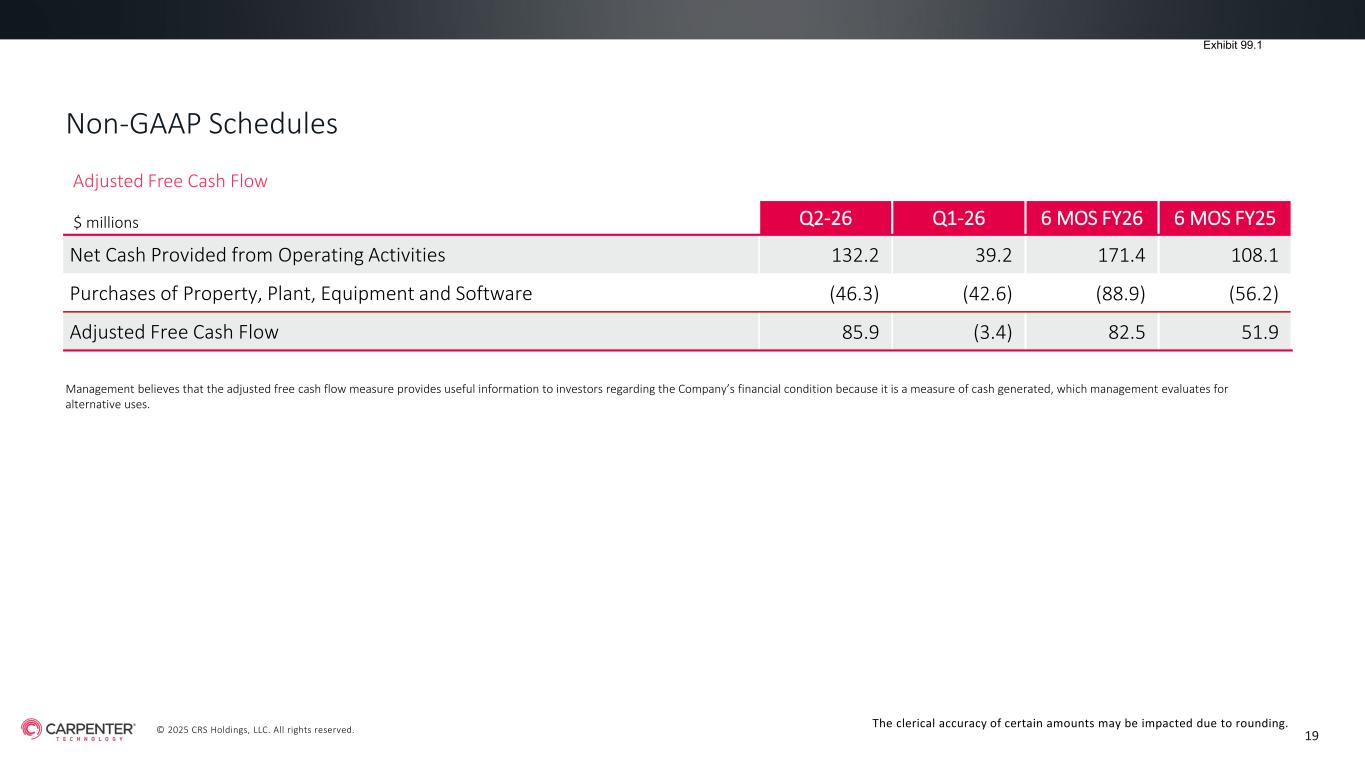The image size is (1365, 768).
Task: Click the $ millions unit label
Action: coord(104,221)
